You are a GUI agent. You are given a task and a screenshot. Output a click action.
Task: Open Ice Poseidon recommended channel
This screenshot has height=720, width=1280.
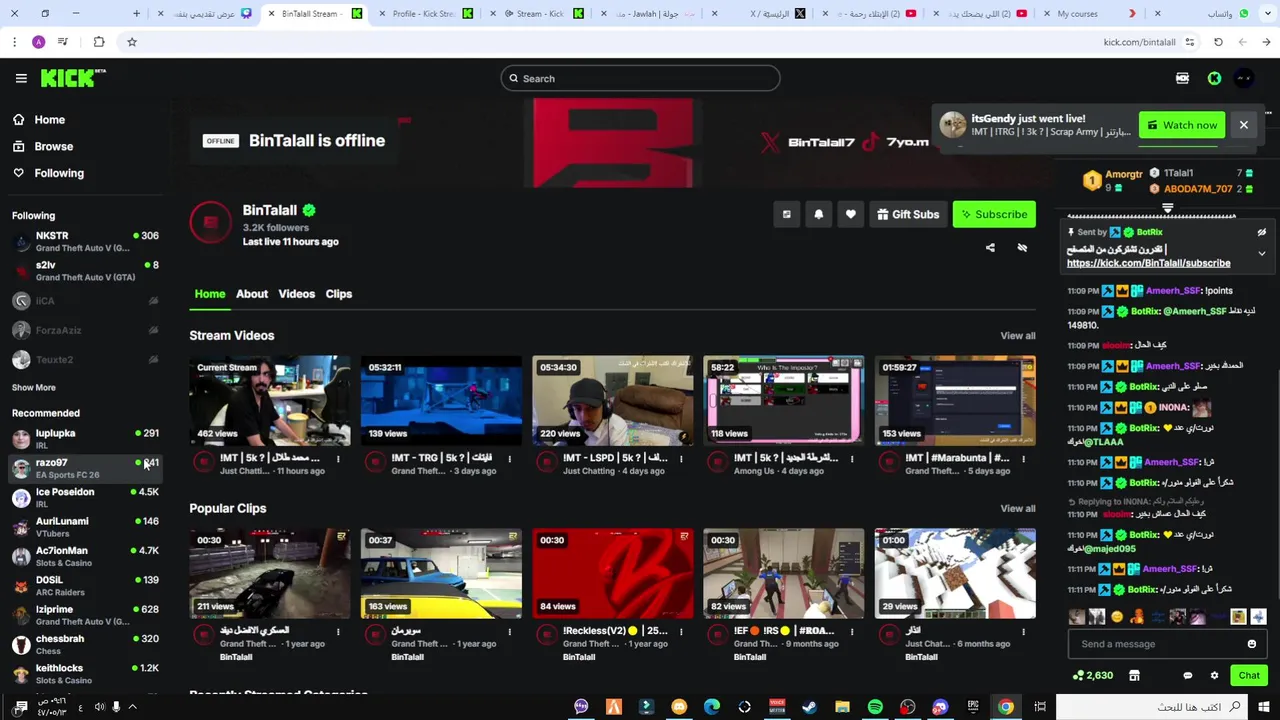pyautogui.click(x=86, y=497)
